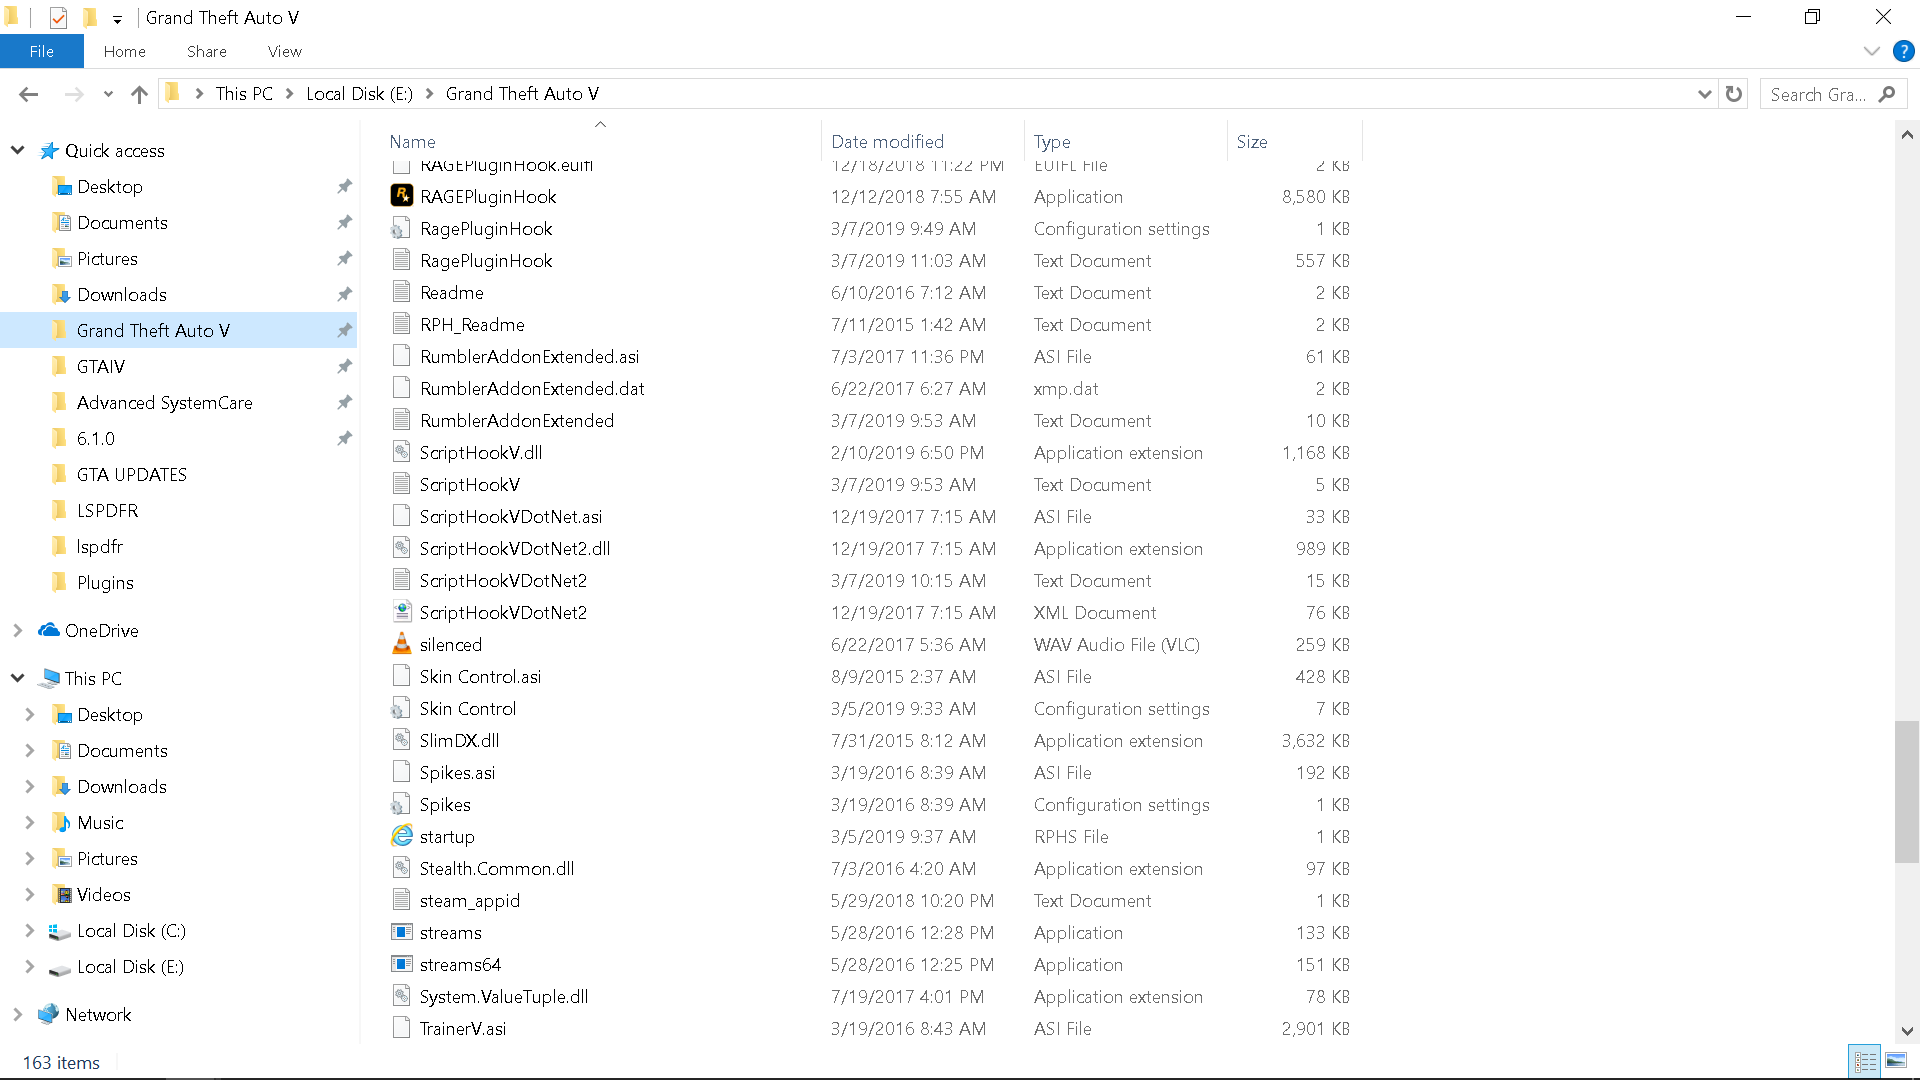Switch to large icons view
The height and width of the screenshot is (1080, 1920).
(1896, 1061)
